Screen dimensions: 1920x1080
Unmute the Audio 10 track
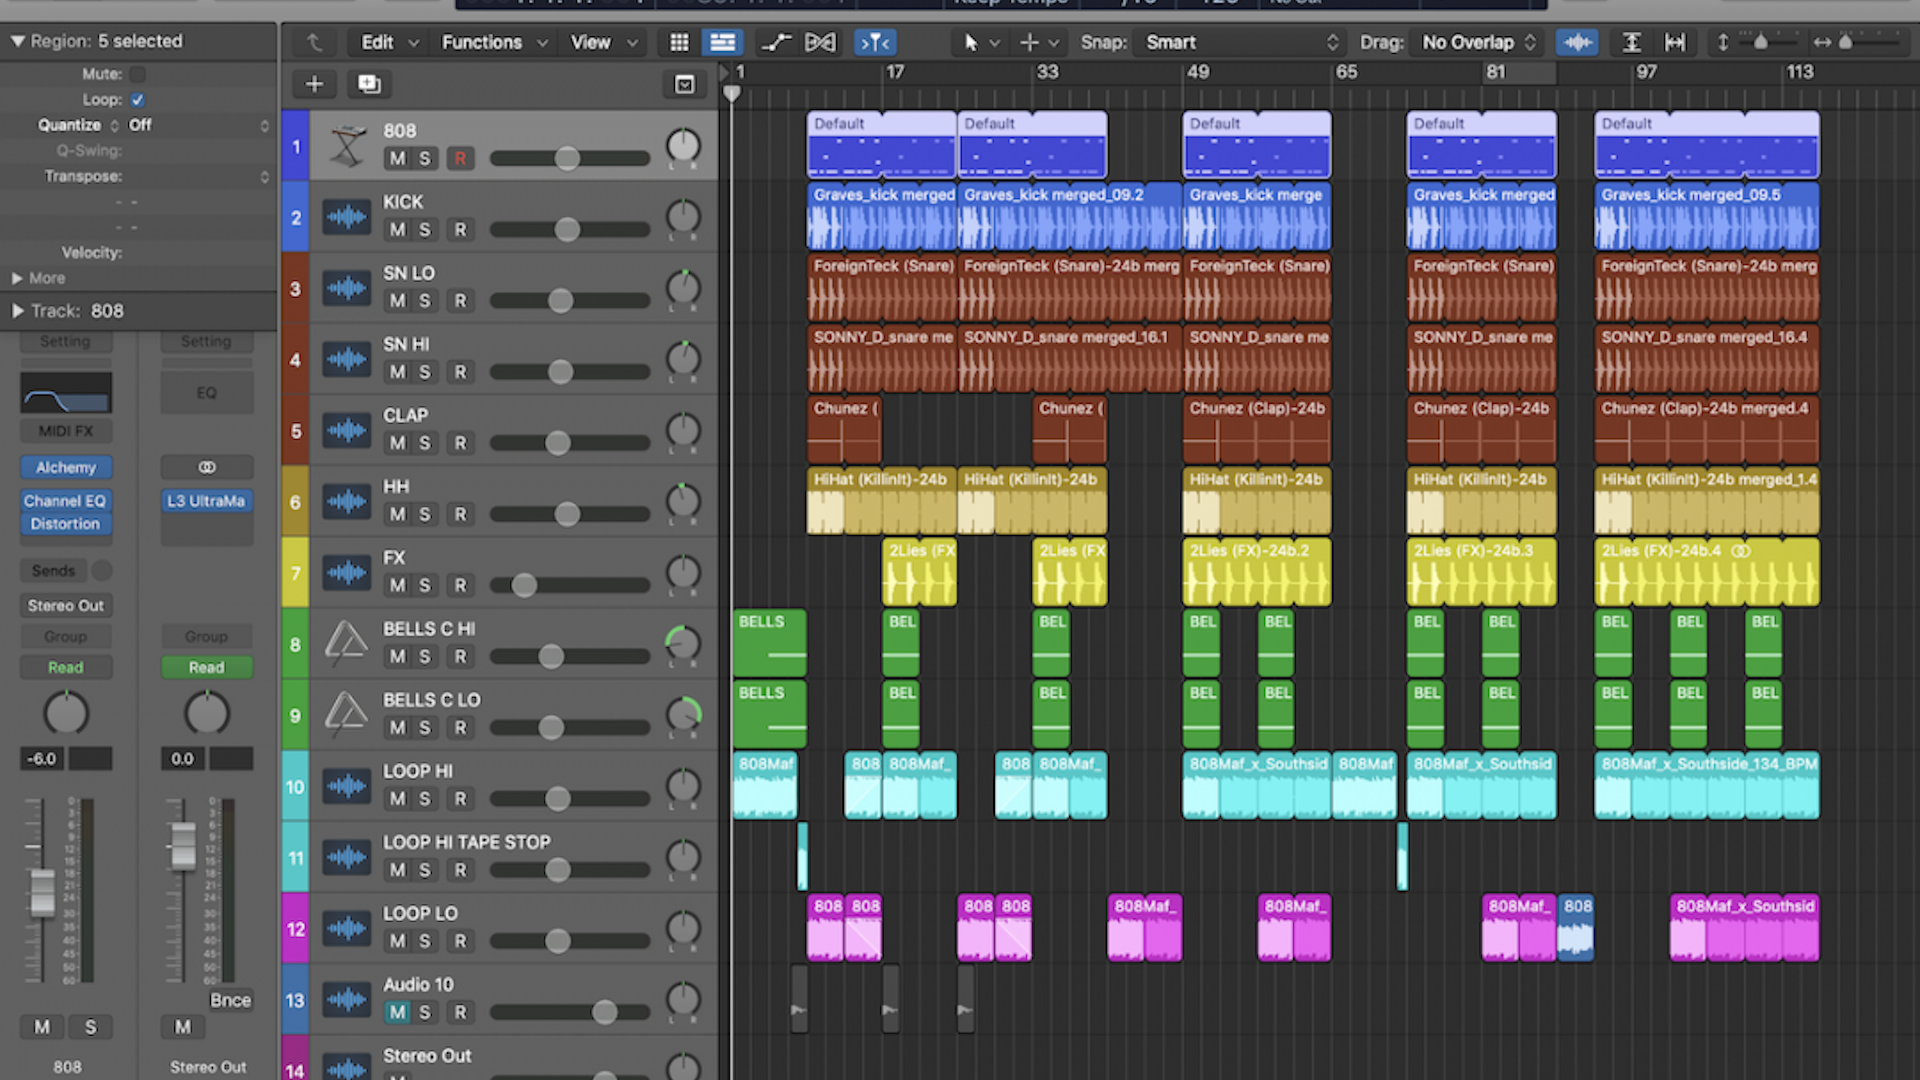[397, 1012]
